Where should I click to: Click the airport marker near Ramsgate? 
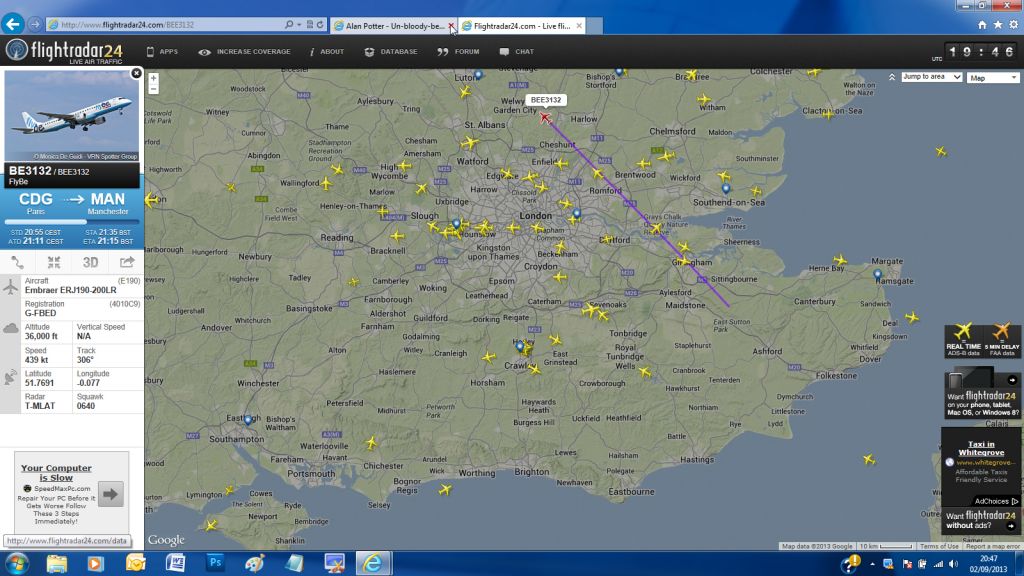(877, 275)
